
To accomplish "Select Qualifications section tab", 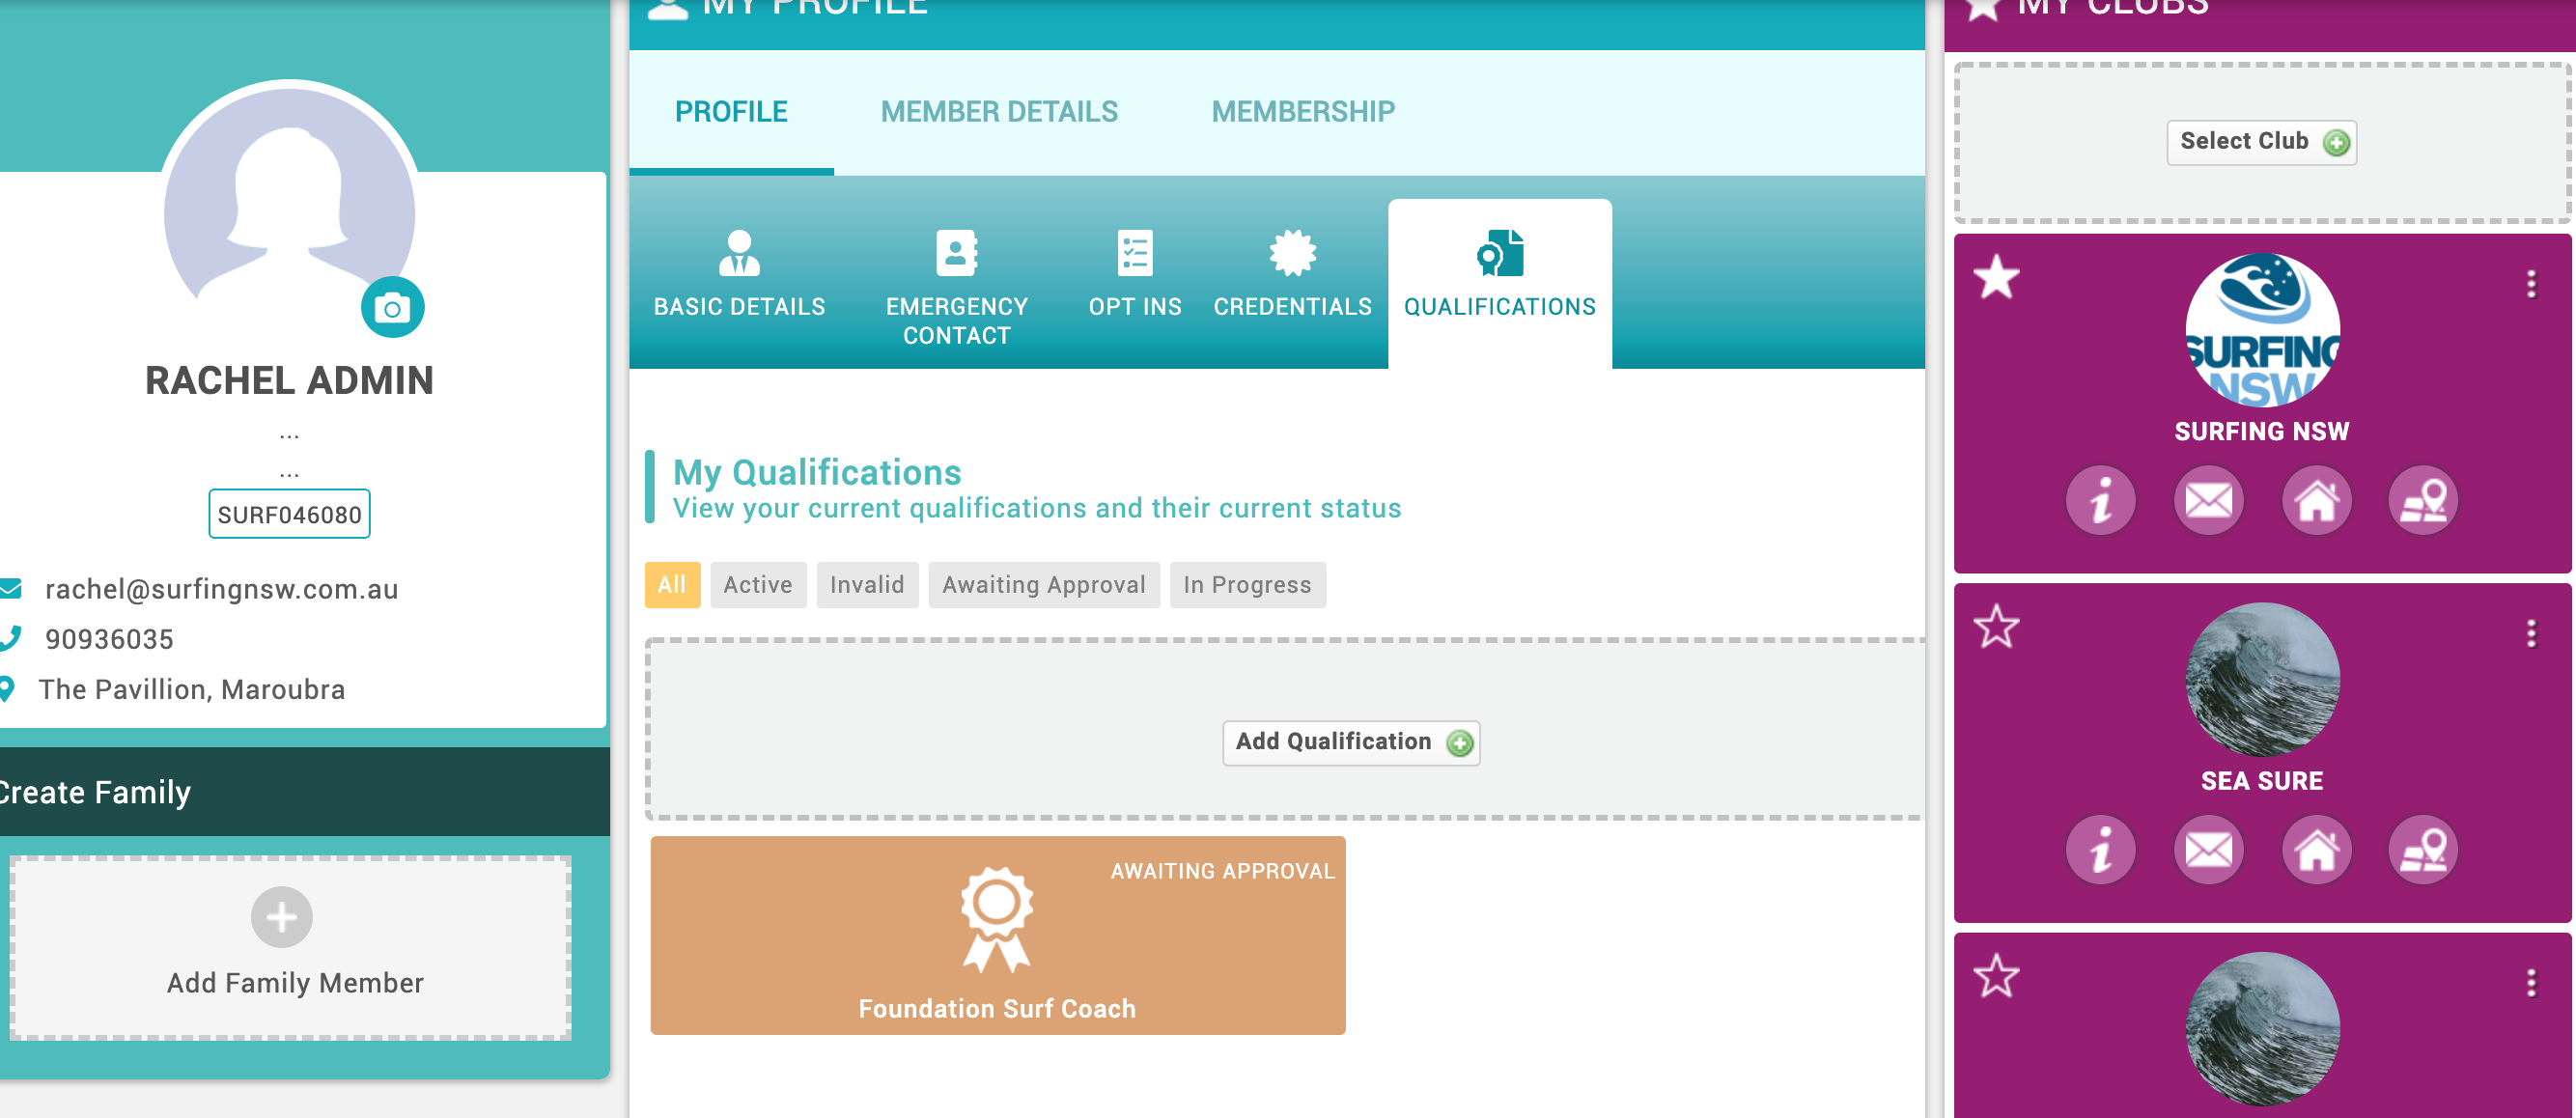I will click(x=1499, y=284).
